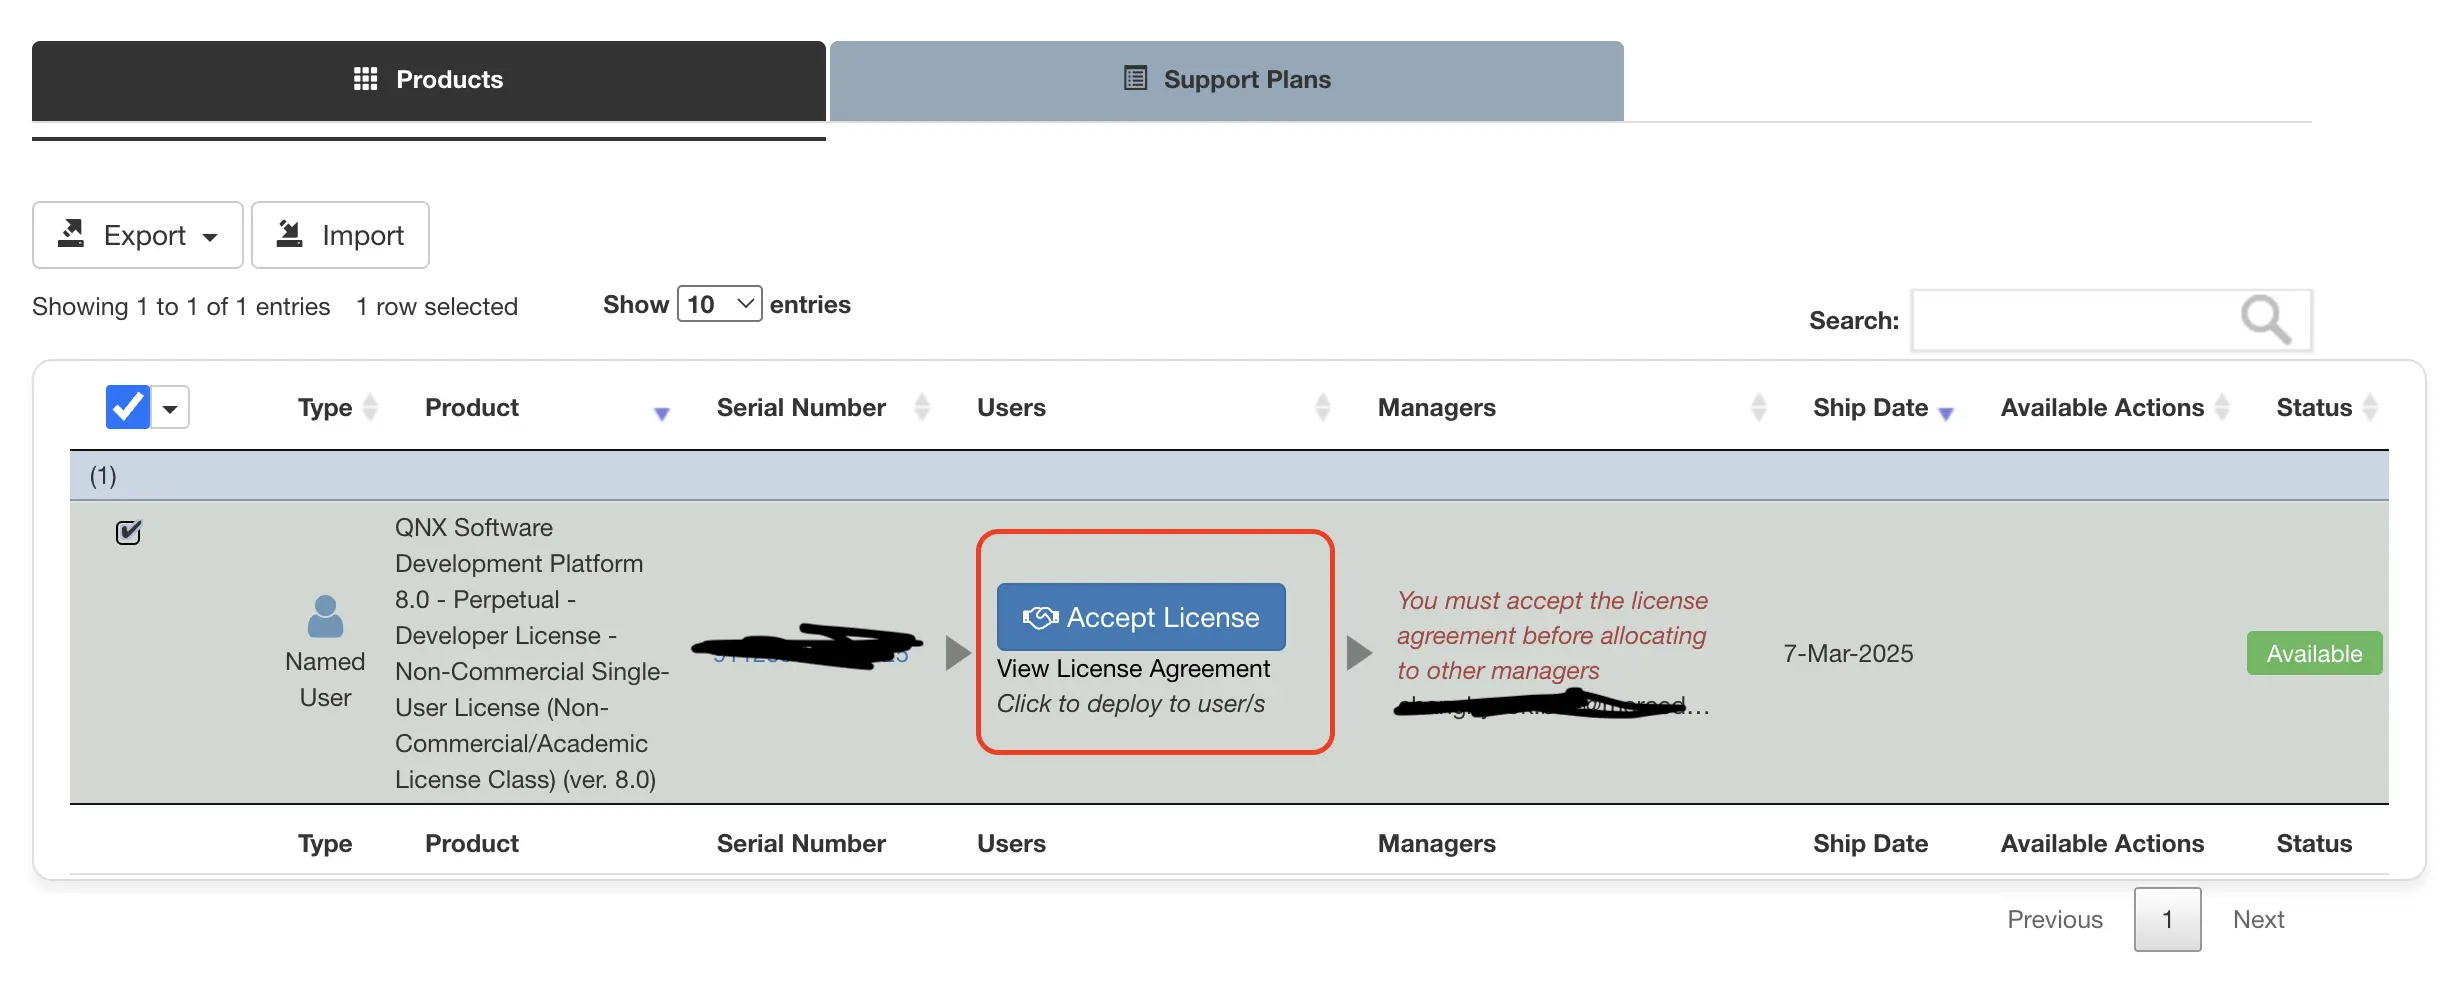Select page 1 in pagination
Image resolution: width=2456 pixels, height=990 pixels.
(x=2167, y=919)
